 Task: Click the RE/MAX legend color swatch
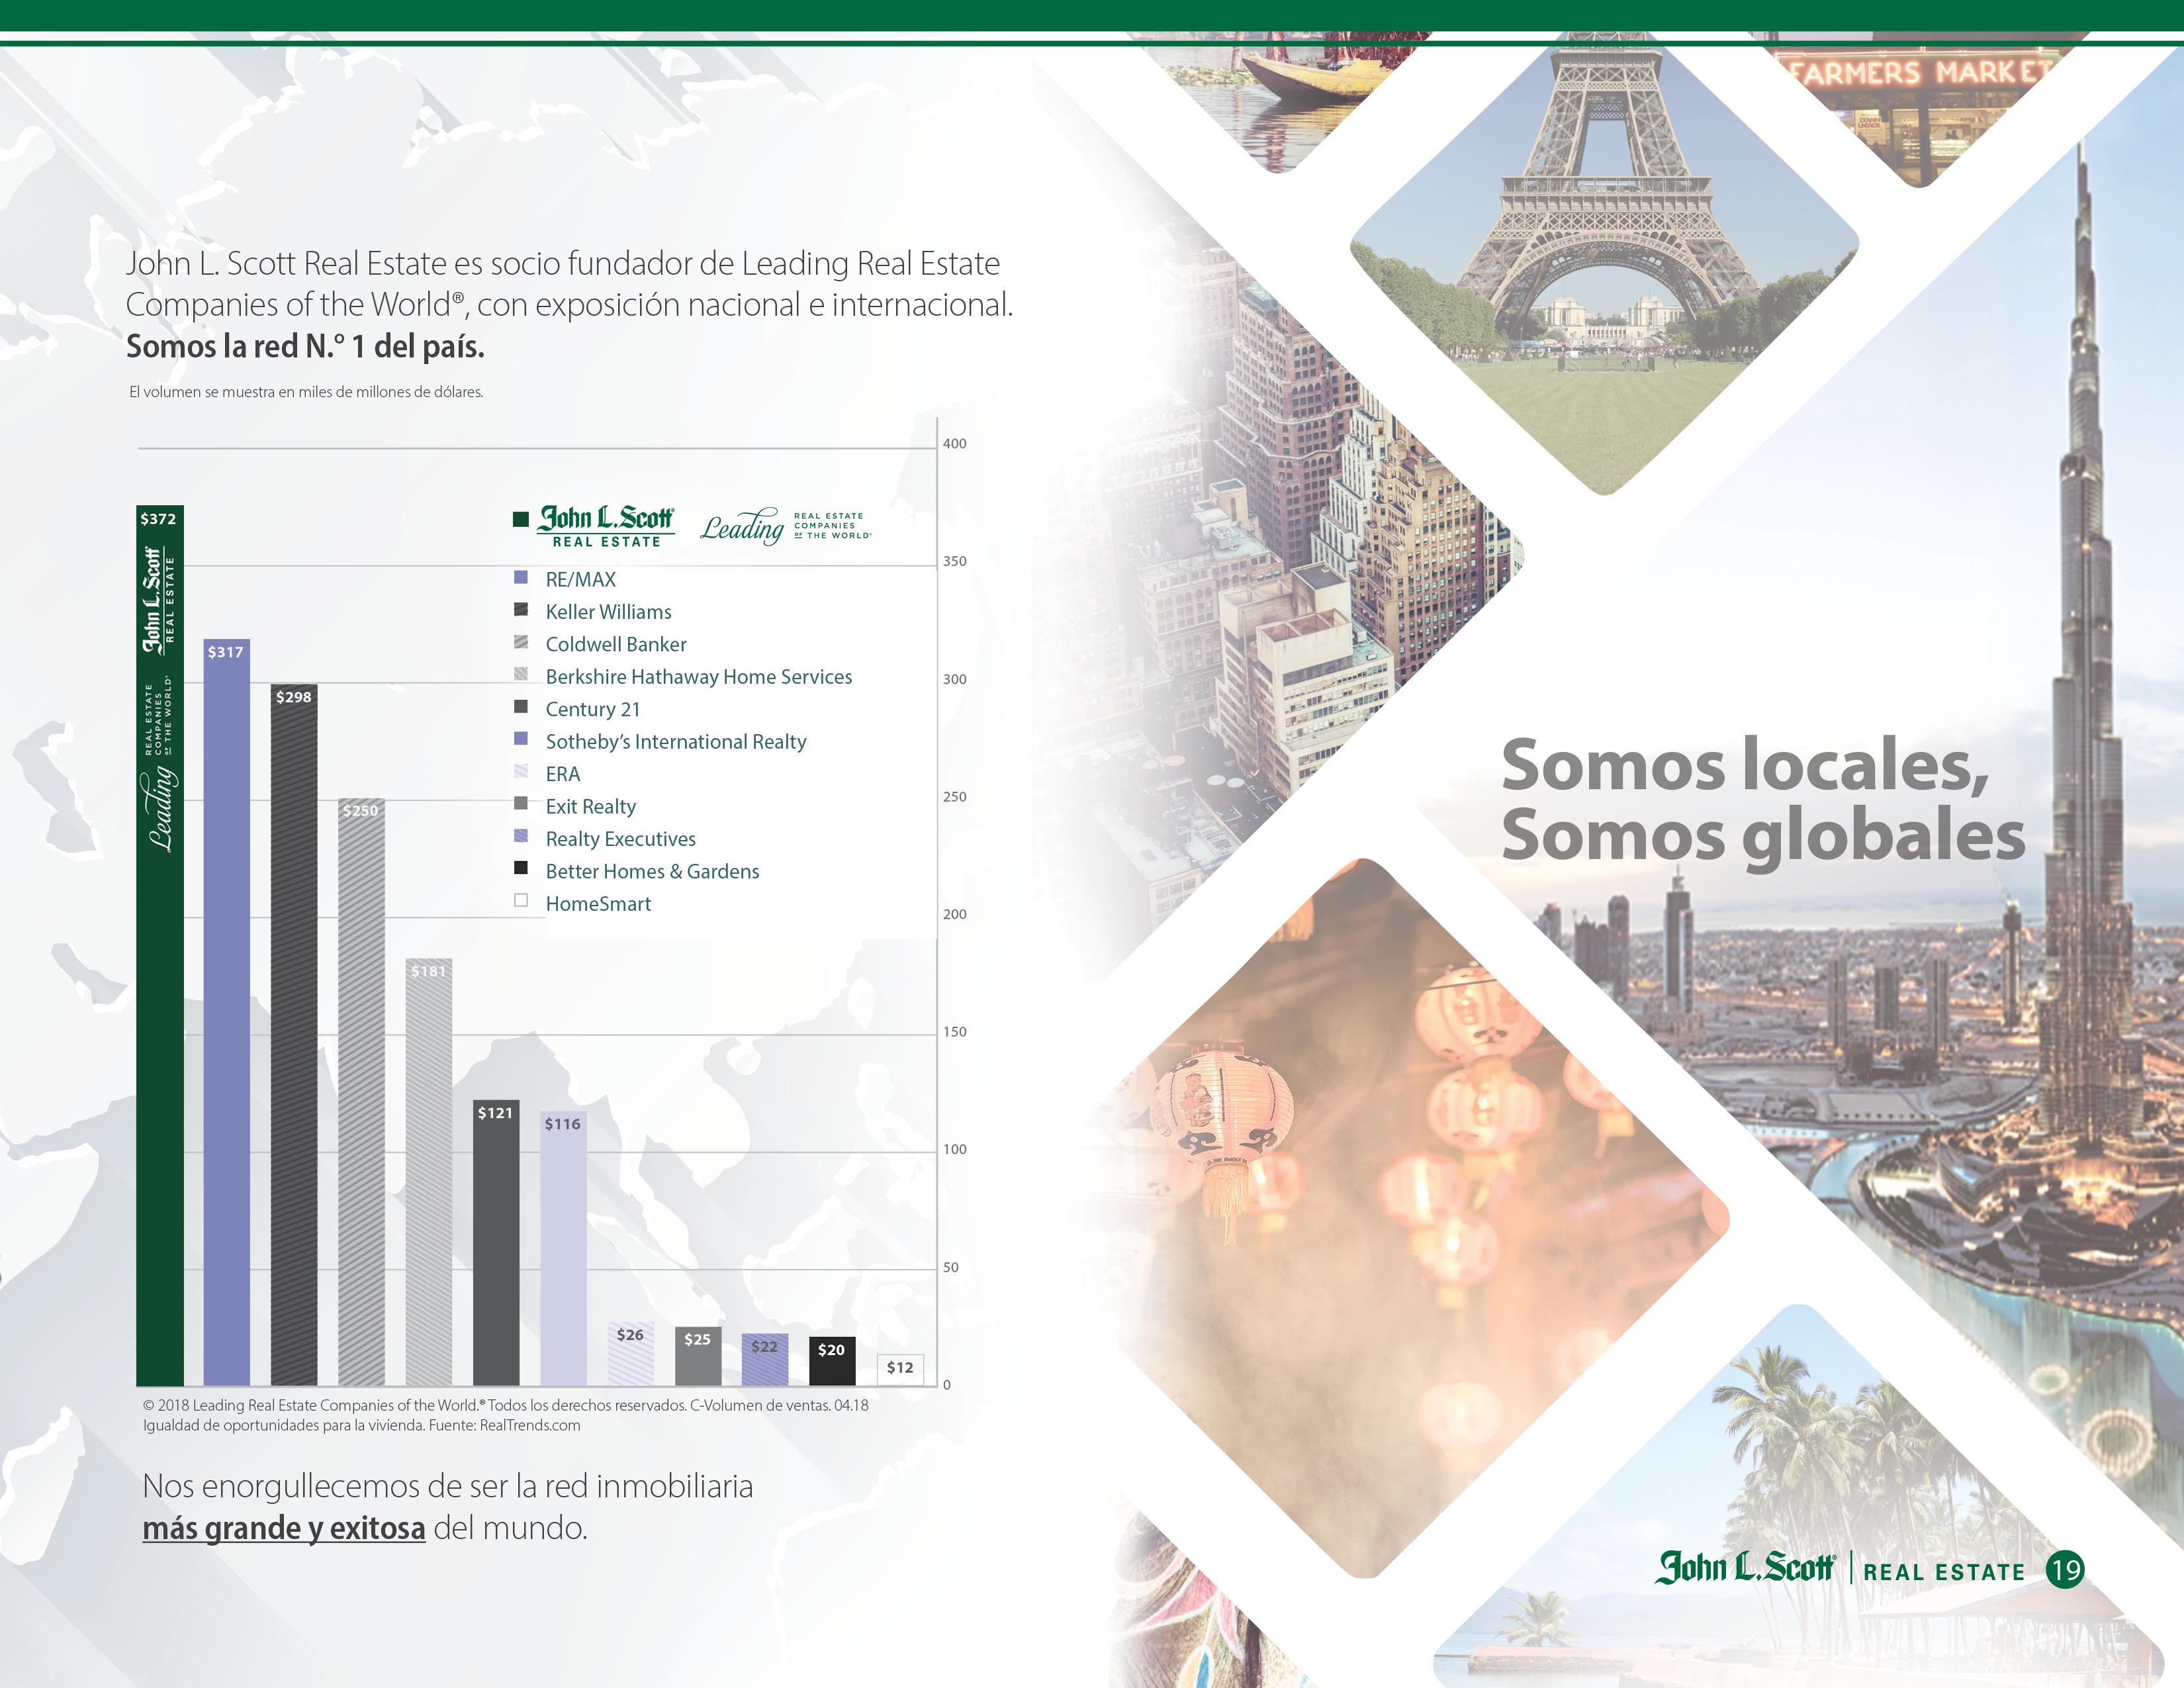tap(520, 578)
